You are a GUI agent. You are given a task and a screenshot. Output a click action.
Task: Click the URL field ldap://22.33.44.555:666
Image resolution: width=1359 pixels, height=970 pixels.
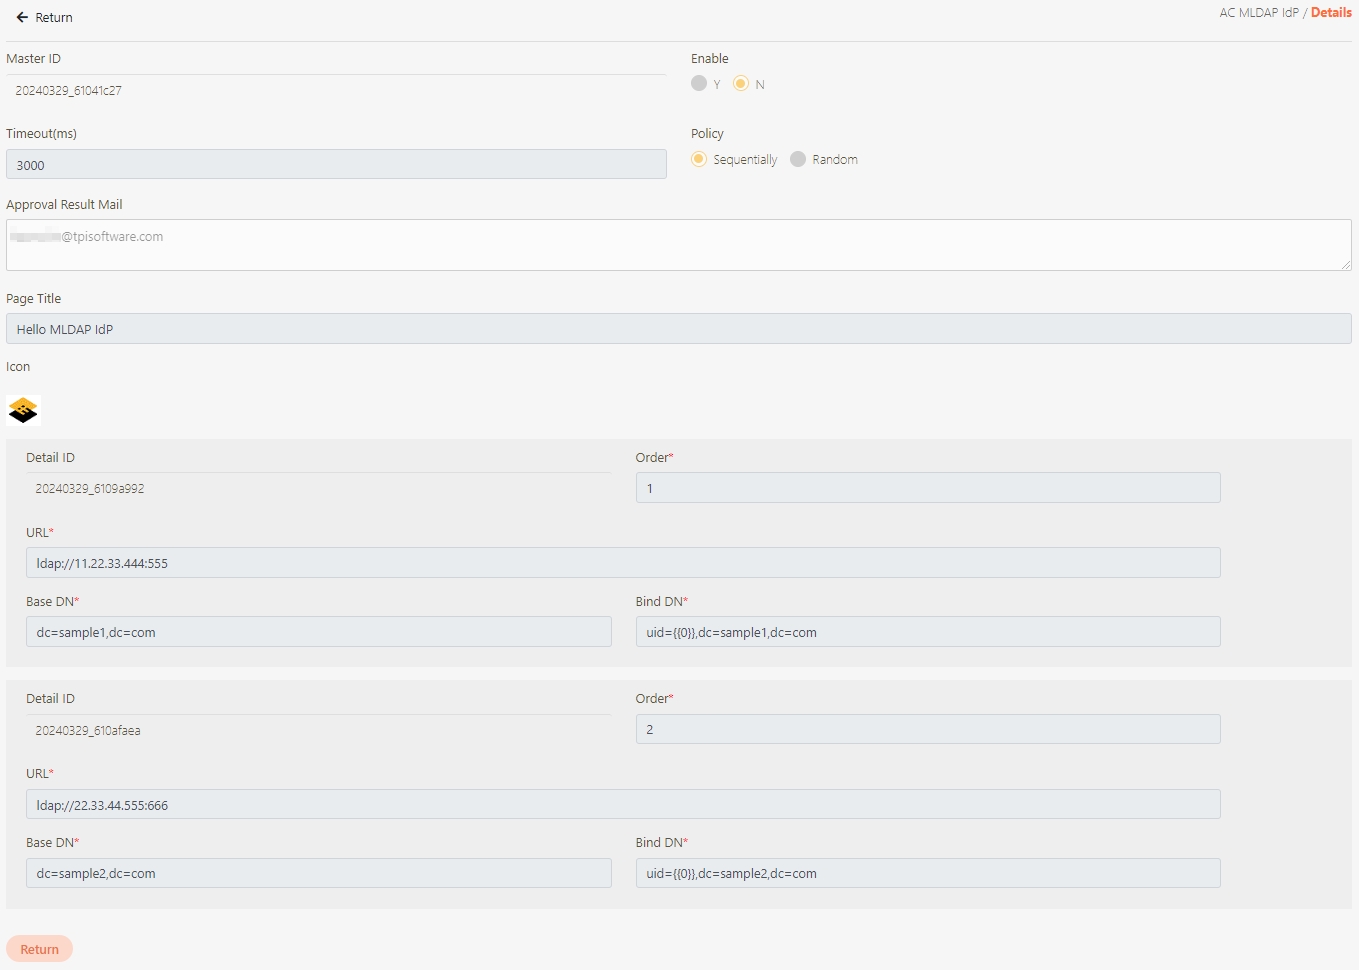pyautogui.click(x=622, y=805)
